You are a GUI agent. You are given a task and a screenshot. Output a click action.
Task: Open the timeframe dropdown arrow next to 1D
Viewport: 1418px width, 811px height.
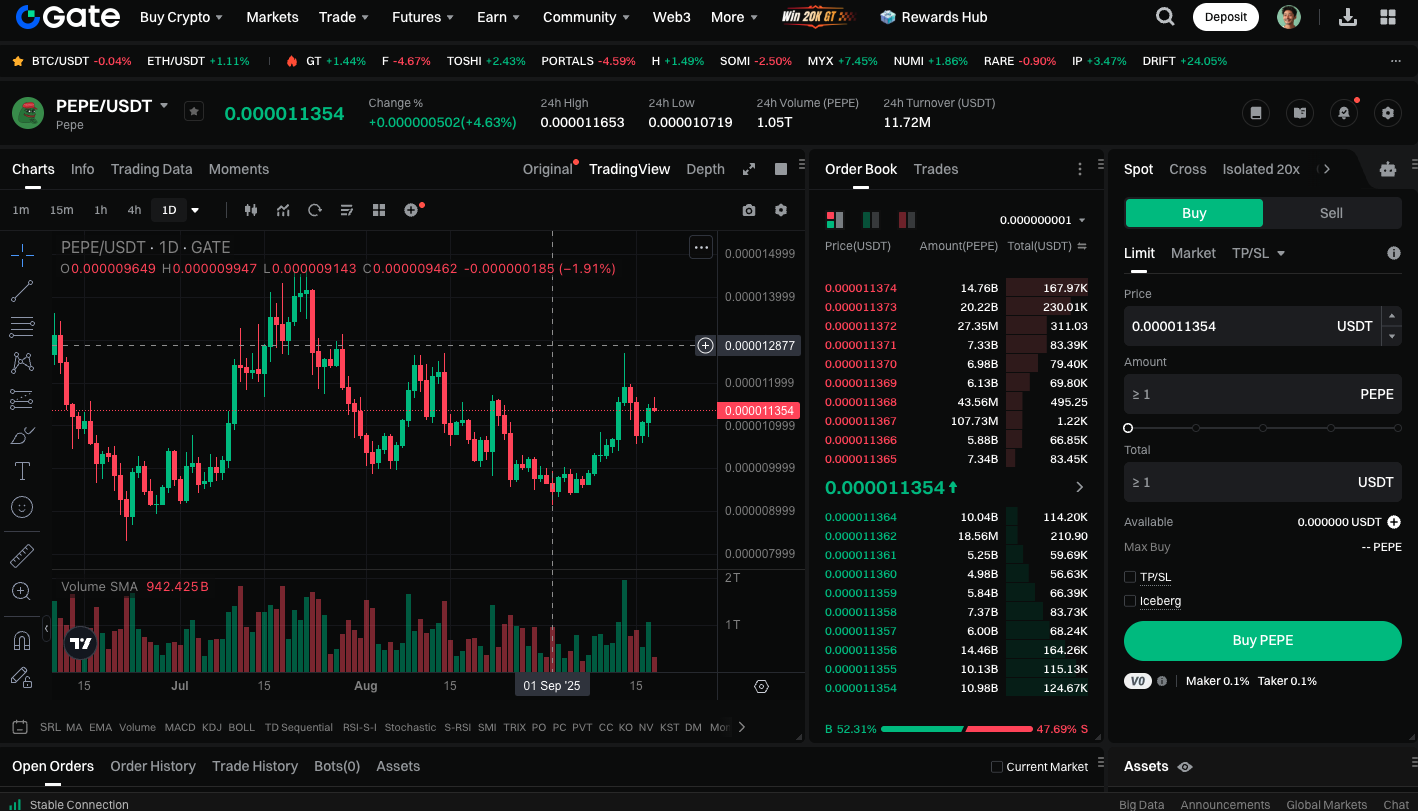coord(195,210)
